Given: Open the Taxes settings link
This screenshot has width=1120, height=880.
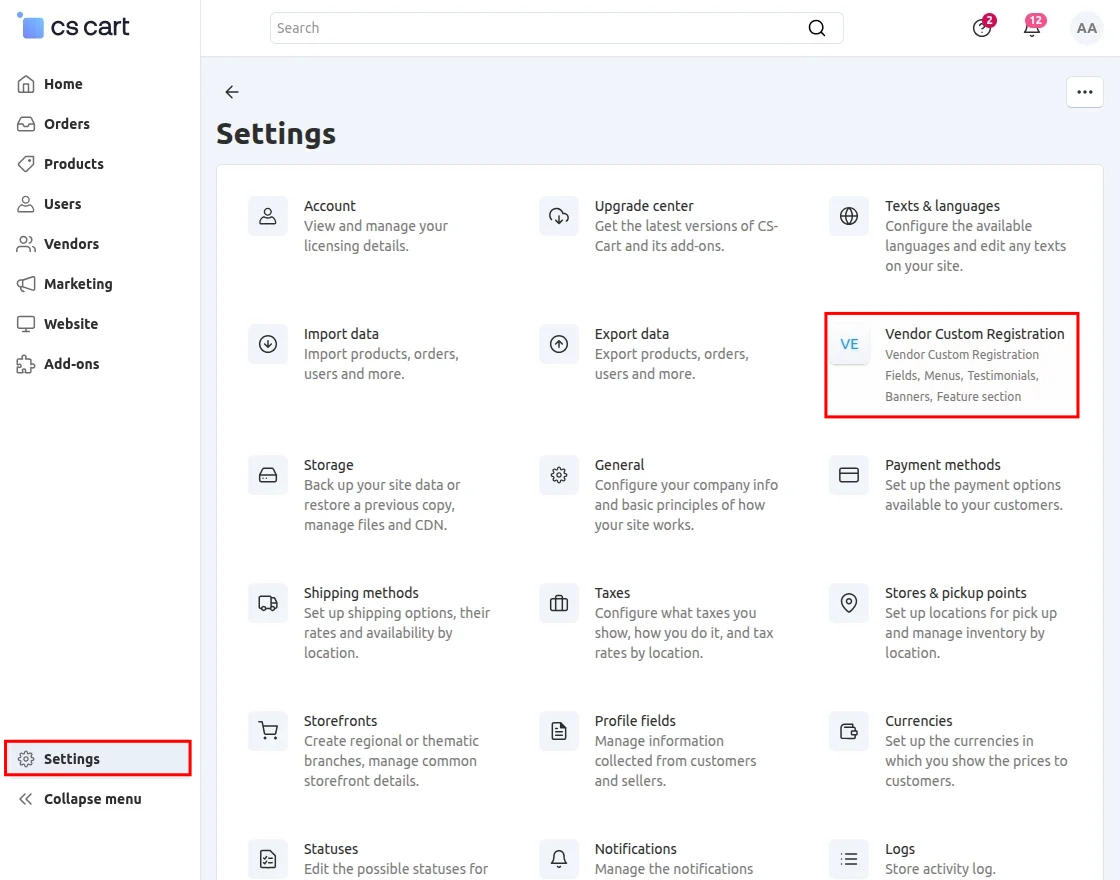Looking at the screenshot, I should coord(612,593).
